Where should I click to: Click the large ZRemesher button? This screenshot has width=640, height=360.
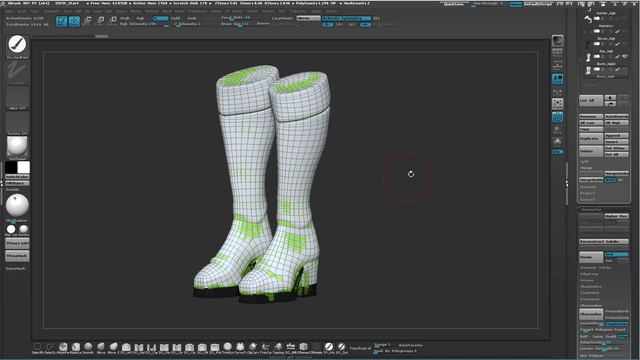pos(591,314)
